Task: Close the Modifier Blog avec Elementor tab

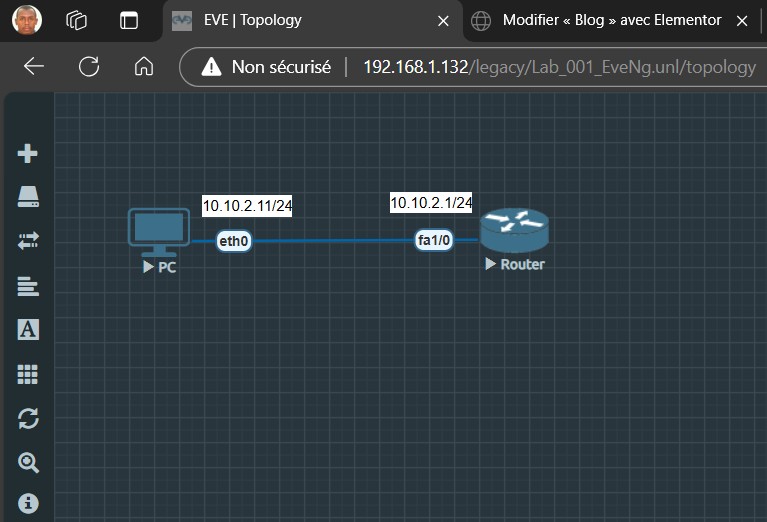Action: point(742,20)
